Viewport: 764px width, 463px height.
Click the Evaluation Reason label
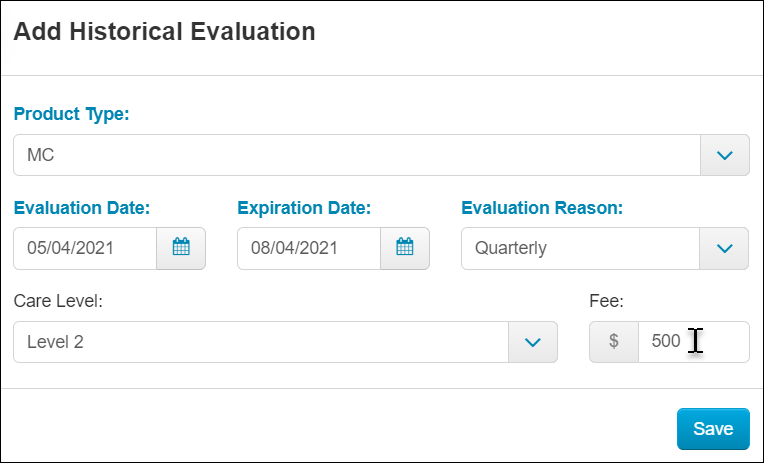[542, 208]
